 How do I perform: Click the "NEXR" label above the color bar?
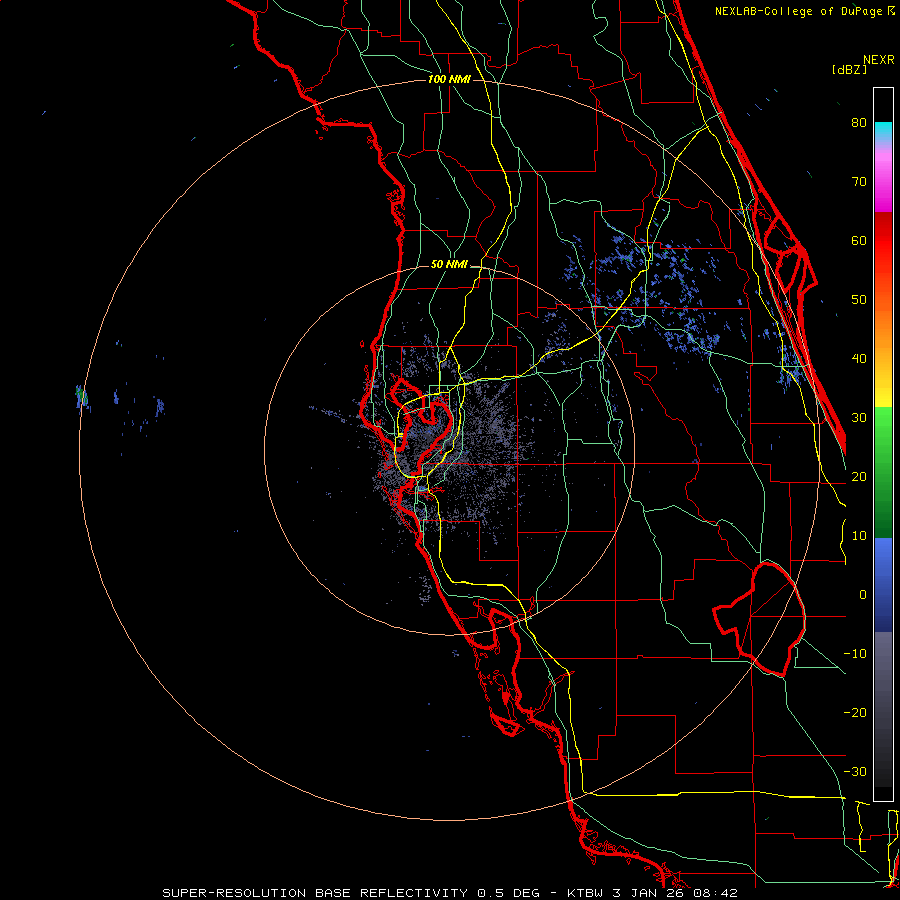pos(879,60)
